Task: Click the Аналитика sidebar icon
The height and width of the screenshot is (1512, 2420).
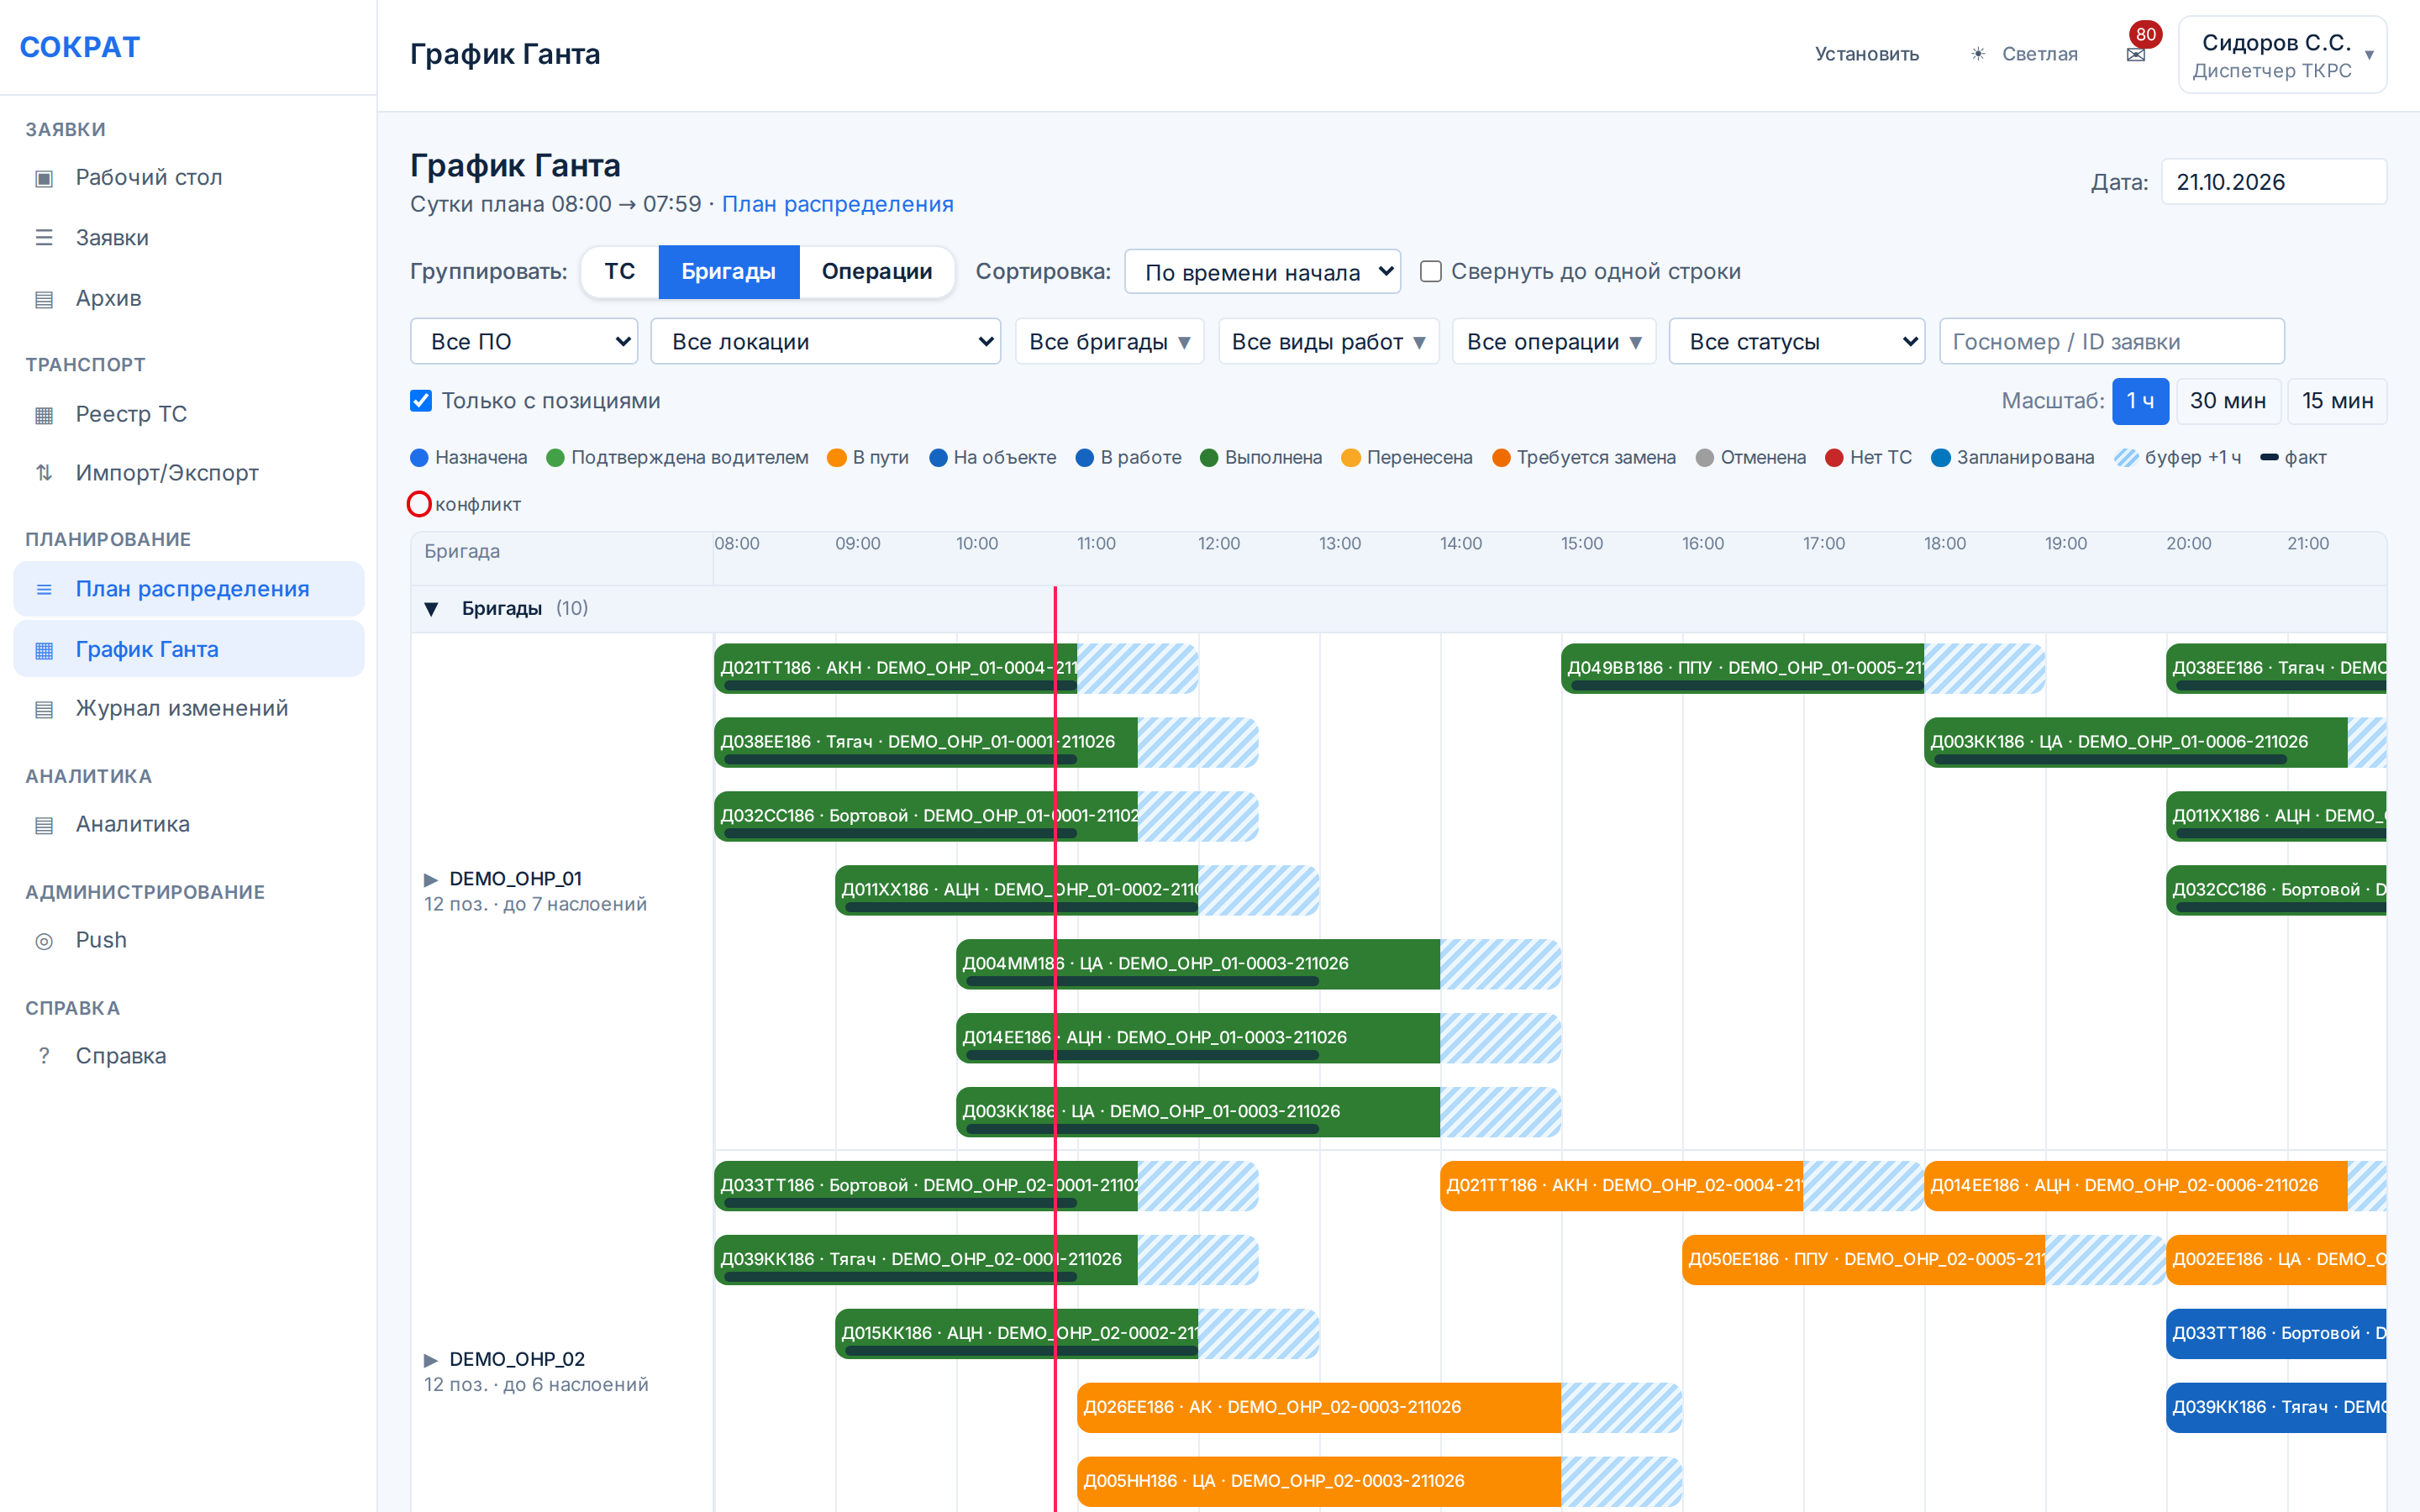Action: [x=44, y=825]
